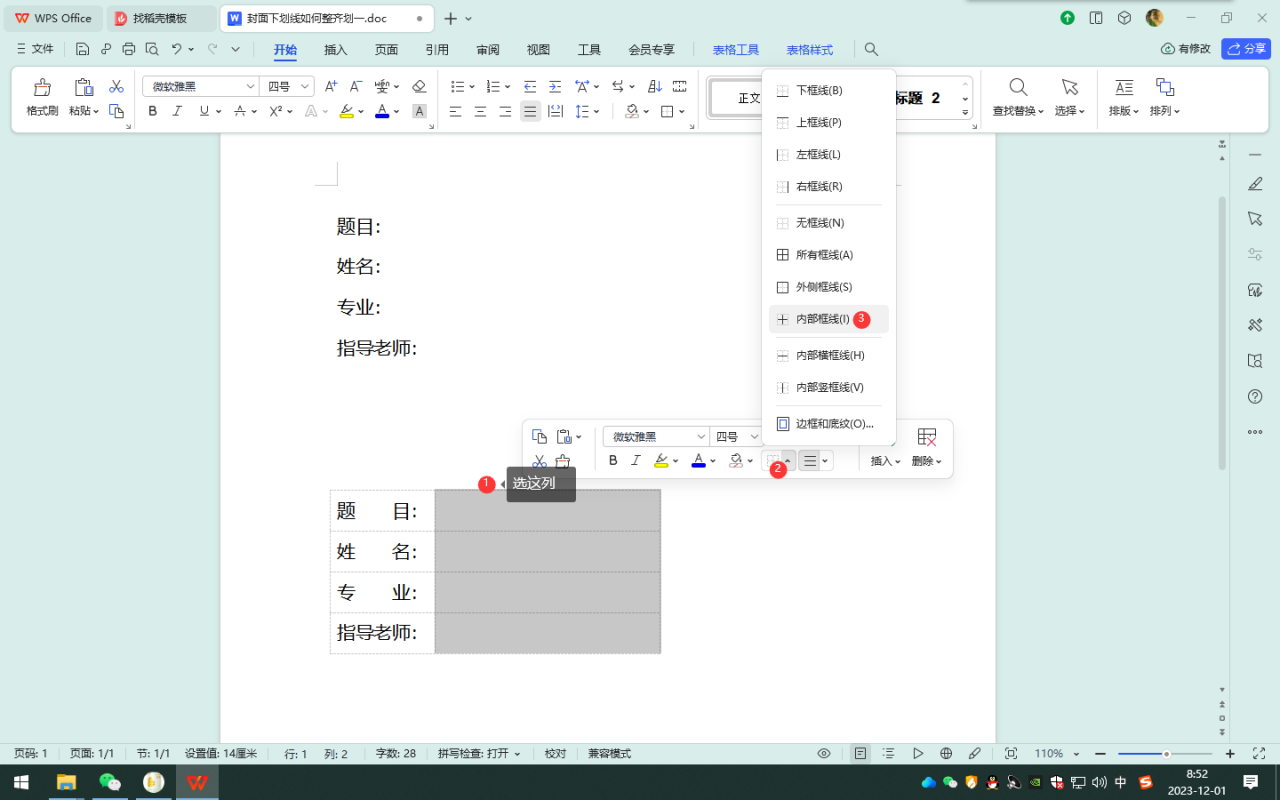Image resolution: width=1280 pixels, height=800 pixels.
Task: Click vertical scrollbar of the document
Action: pos(1222,332)
